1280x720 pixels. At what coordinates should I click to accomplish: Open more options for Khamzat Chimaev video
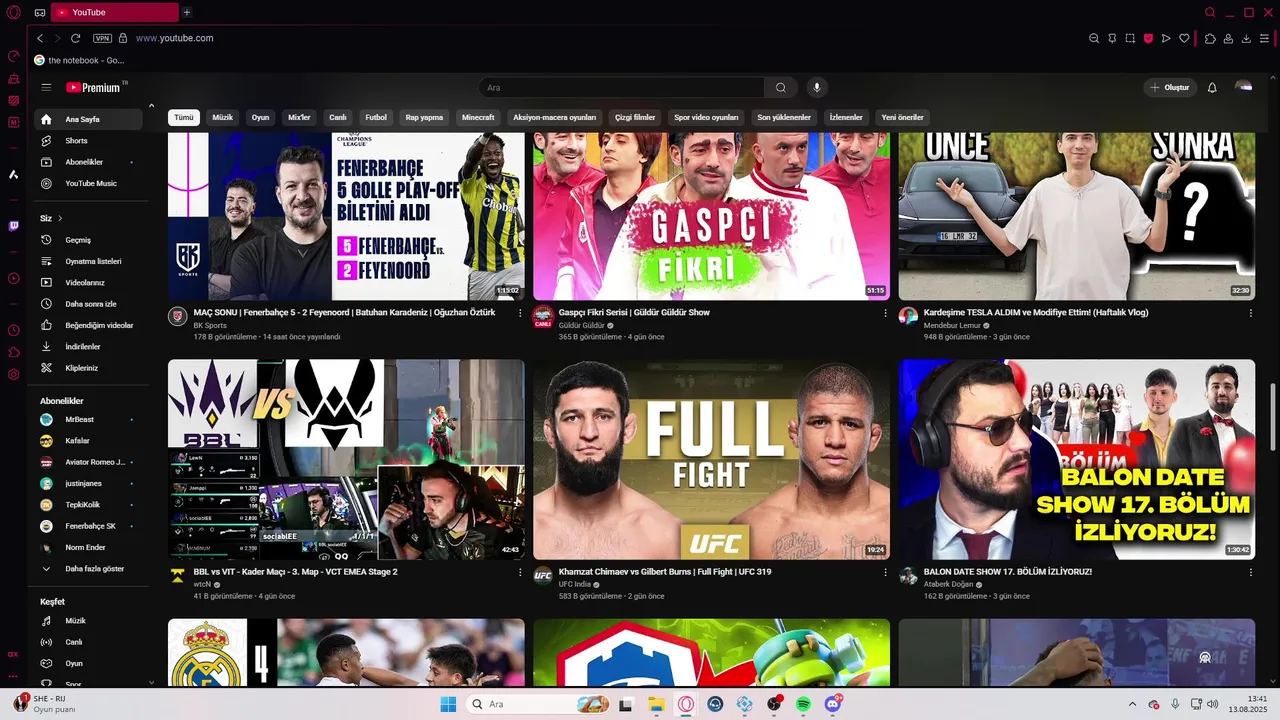(x=885, y=572)
